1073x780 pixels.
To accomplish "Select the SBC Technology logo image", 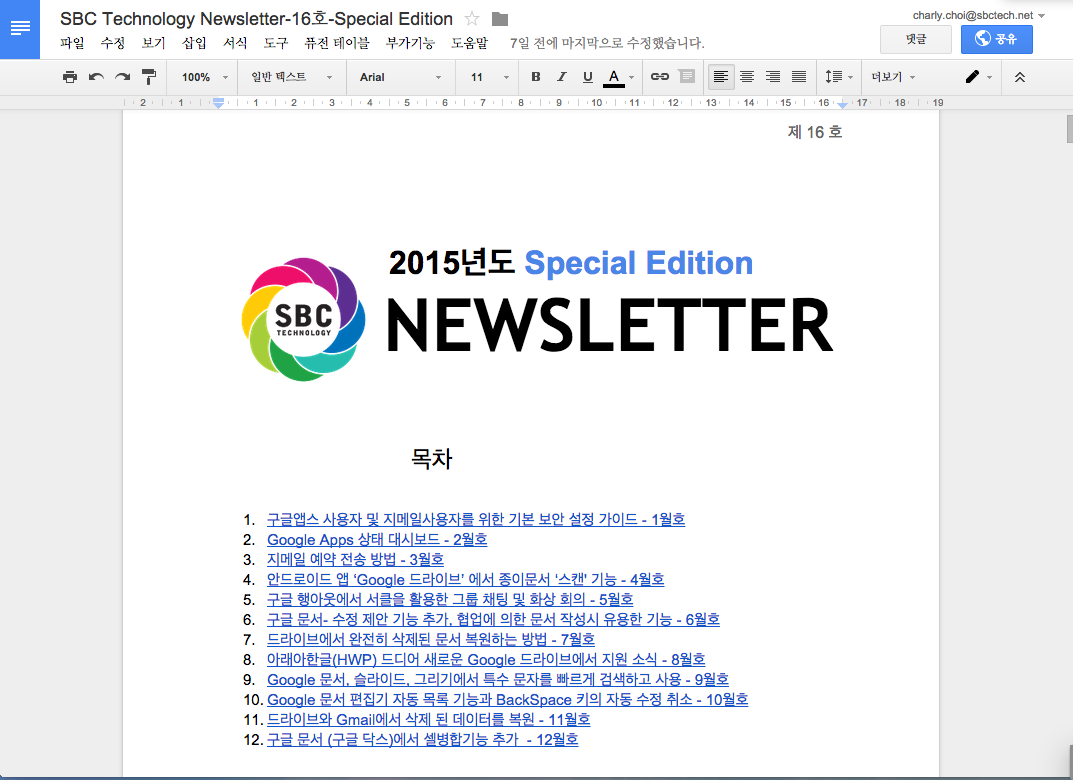I will (303, 319).
